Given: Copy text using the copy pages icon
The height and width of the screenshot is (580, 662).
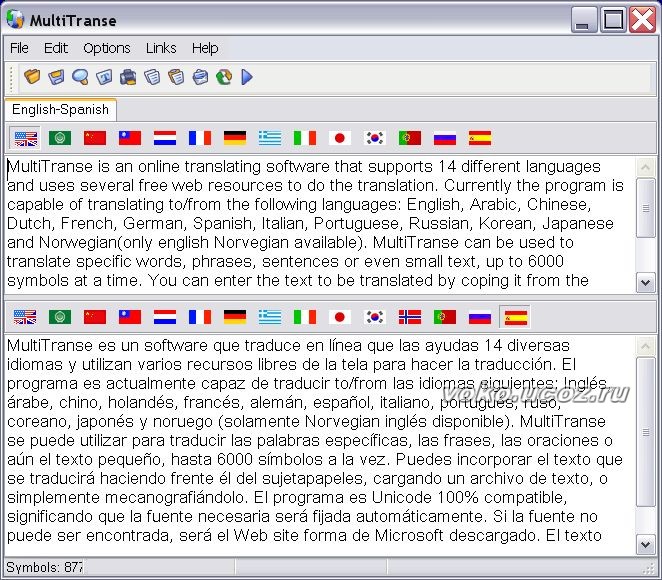Looking at the screenshot, I should click(x=152, y=77).
